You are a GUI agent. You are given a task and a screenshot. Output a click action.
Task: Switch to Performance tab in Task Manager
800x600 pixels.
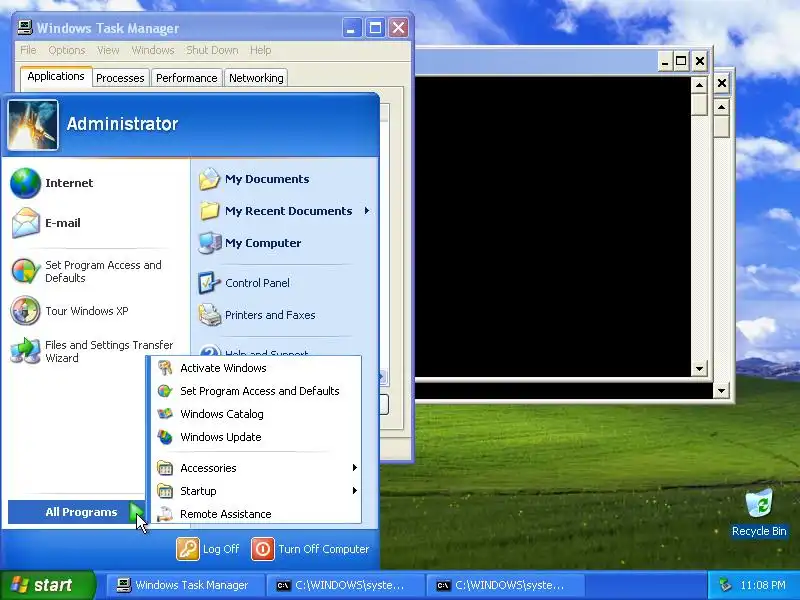[187, 78]
